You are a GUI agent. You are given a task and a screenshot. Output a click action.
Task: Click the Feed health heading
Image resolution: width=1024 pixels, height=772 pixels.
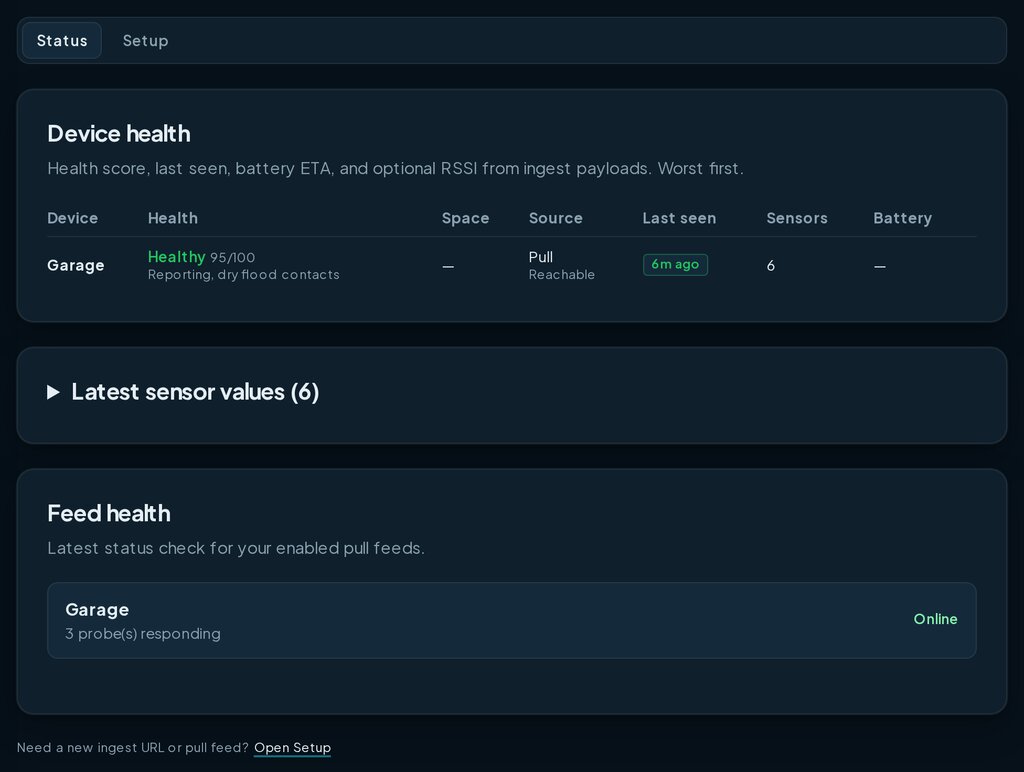point(109,513)
